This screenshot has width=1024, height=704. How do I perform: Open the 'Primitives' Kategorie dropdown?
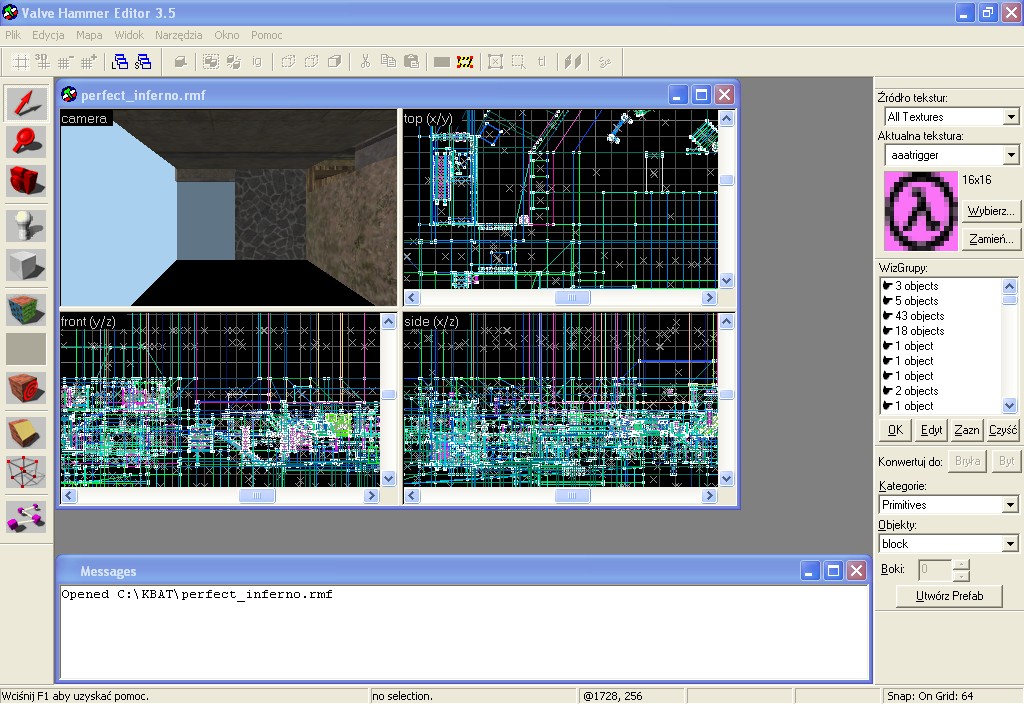[1010, 505]
